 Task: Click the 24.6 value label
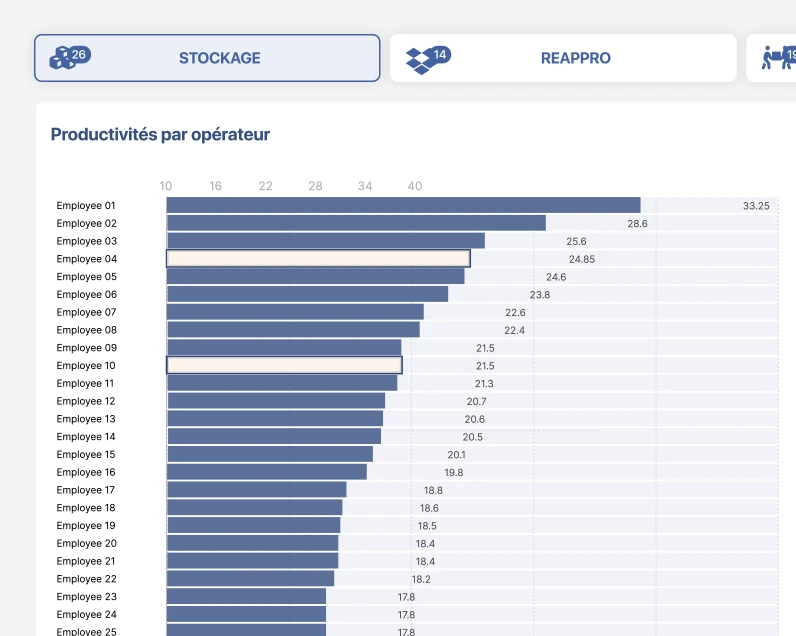click(556, 277)
